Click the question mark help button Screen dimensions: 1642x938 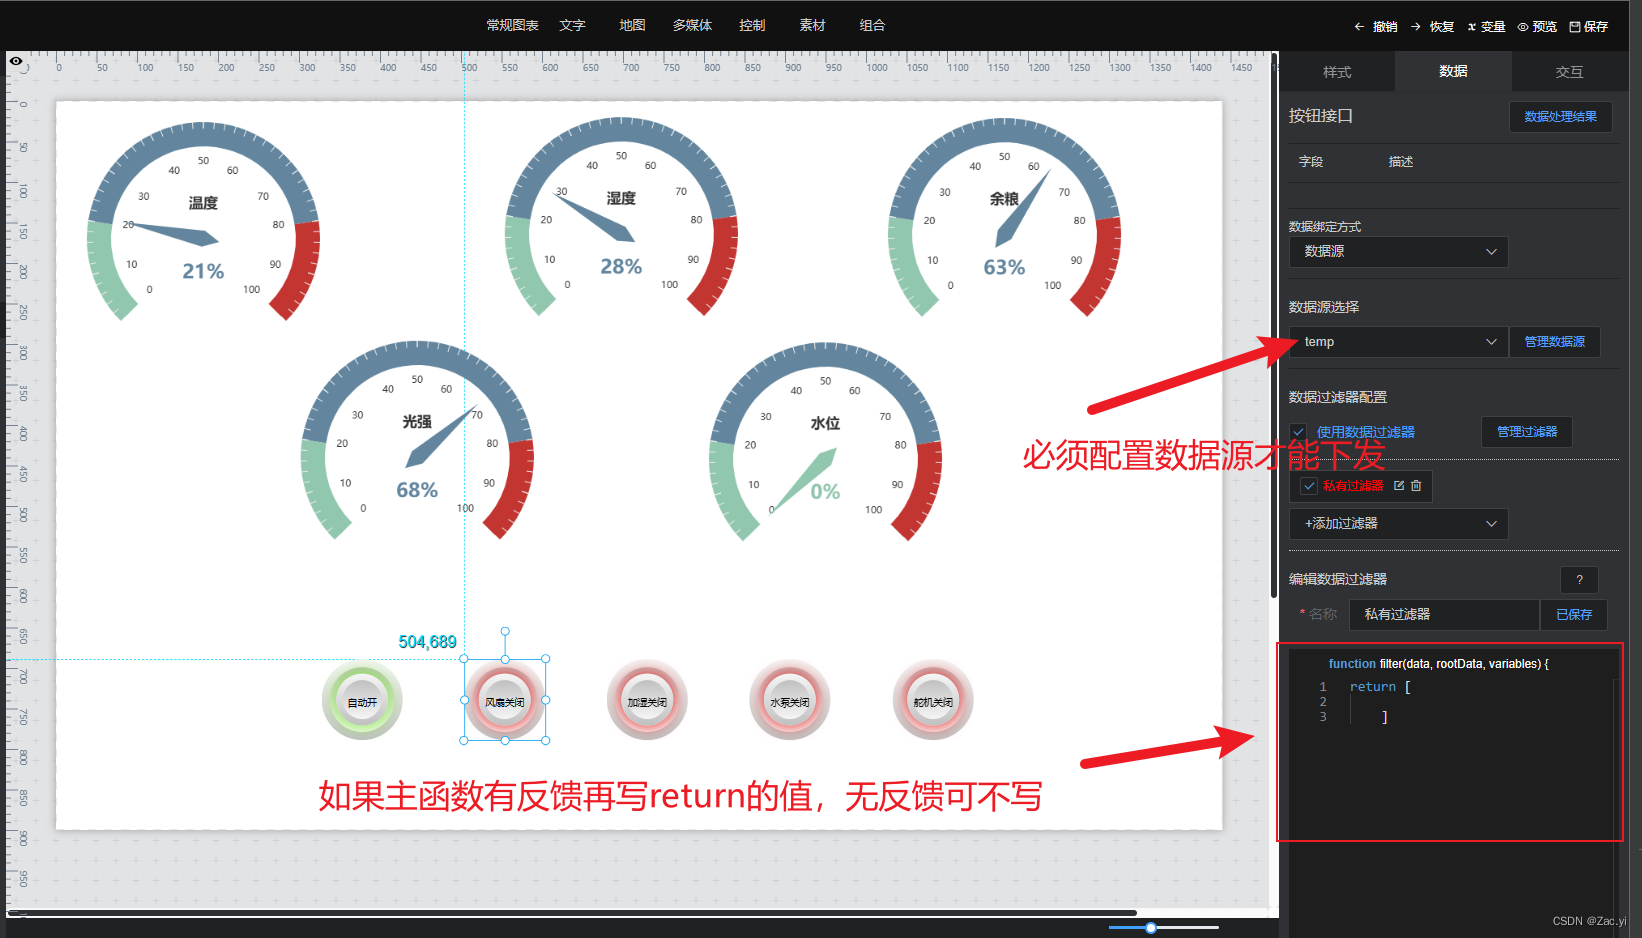point(1579,580)
